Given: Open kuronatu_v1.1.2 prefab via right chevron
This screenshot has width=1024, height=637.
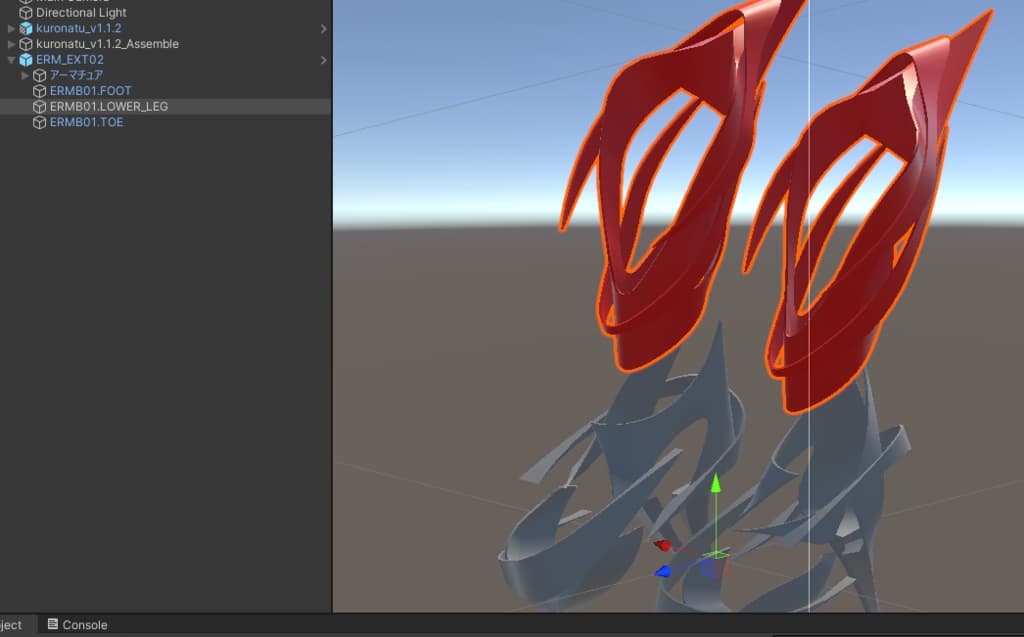Looking at the screenshot, I should point(323,29).
